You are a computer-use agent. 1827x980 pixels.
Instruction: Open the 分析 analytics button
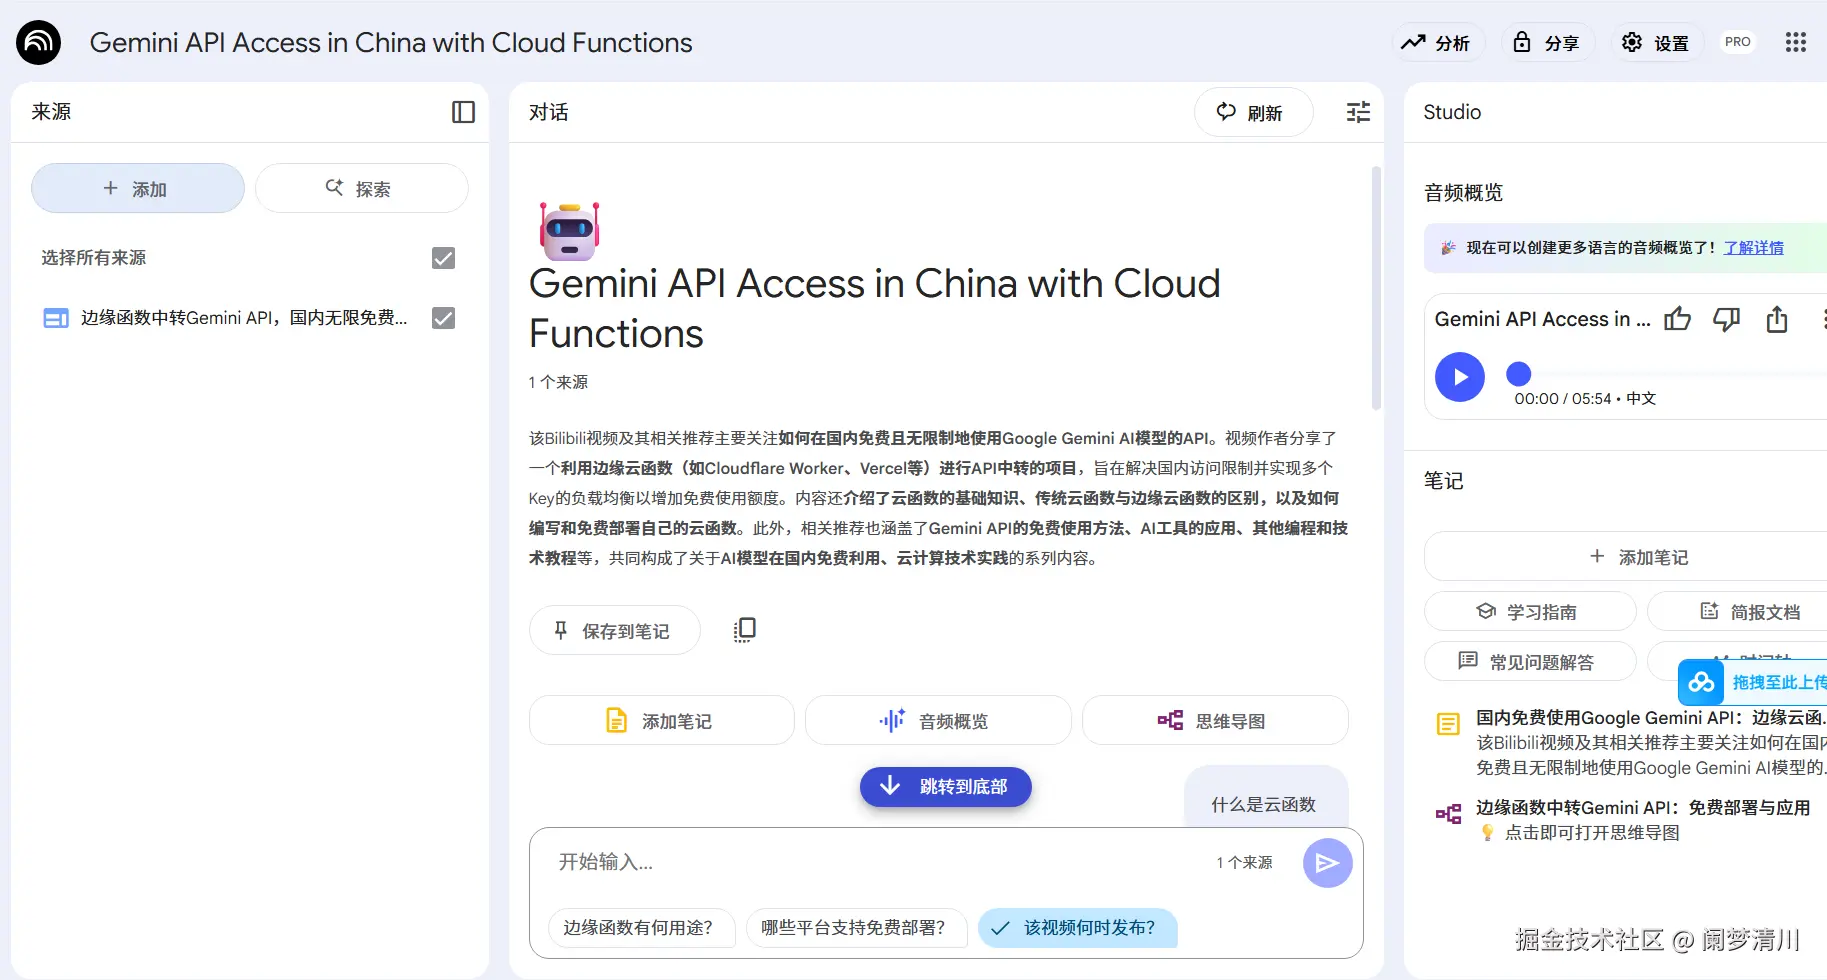1436,43
